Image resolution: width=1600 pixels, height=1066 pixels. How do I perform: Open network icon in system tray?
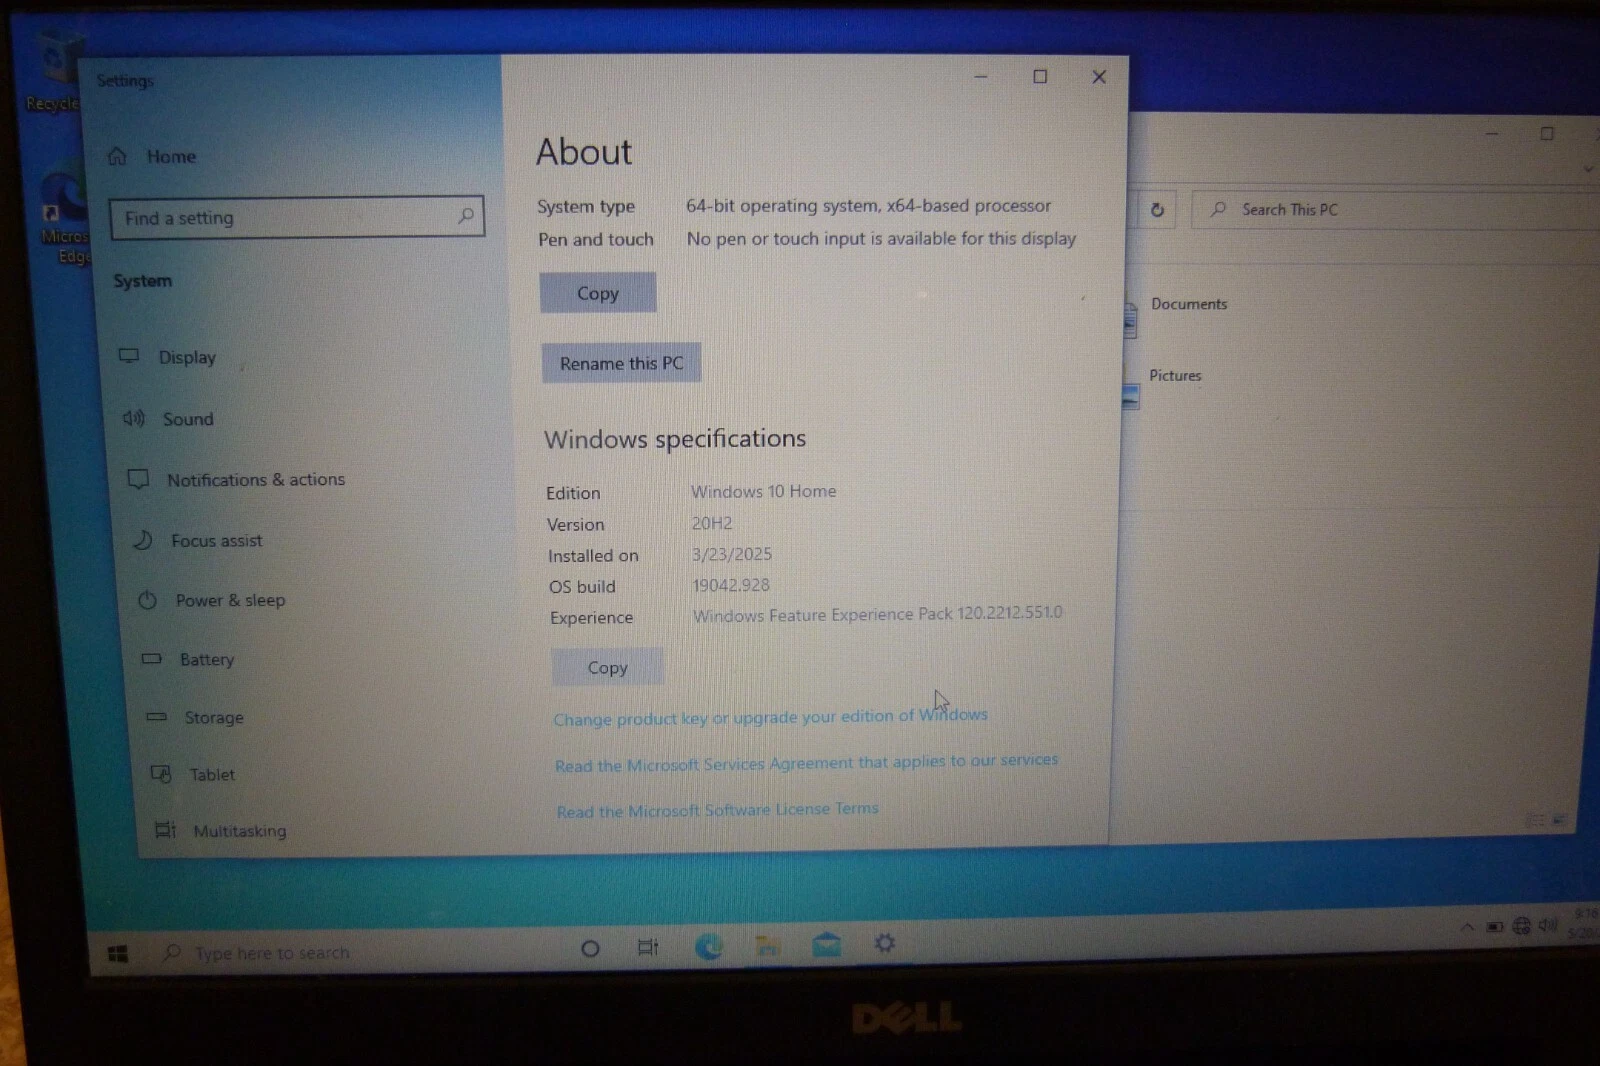(x=1521, y=926)
